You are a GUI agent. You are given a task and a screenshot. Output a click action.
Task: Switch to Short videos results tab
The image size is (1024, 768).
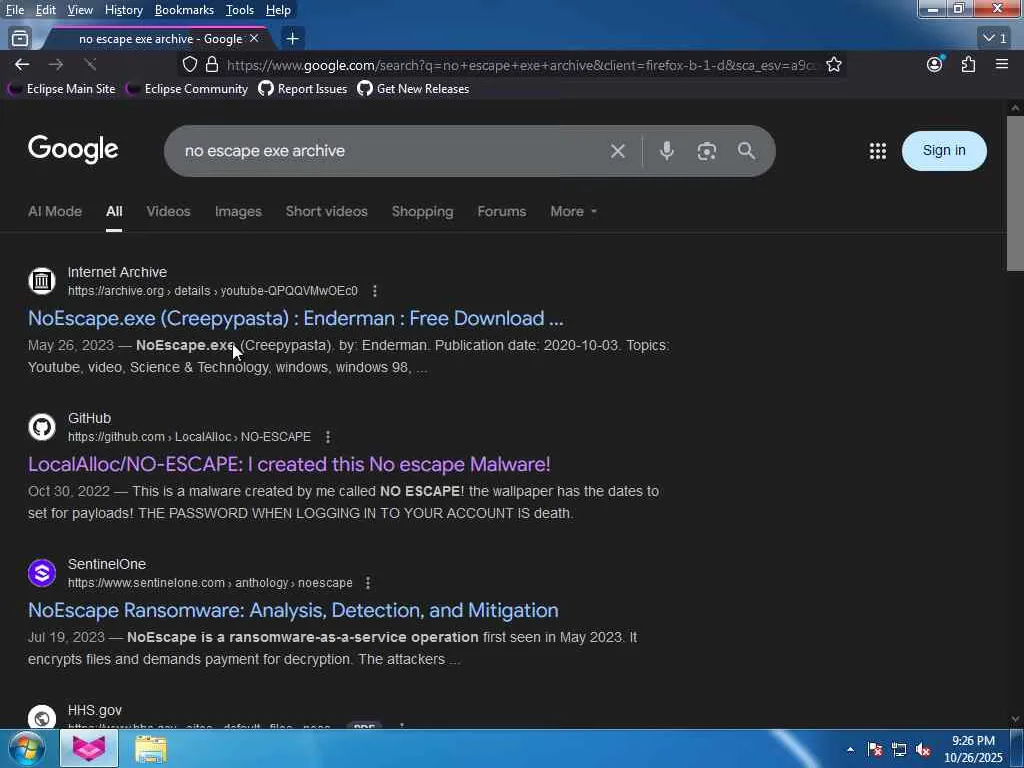click(327, 212)
